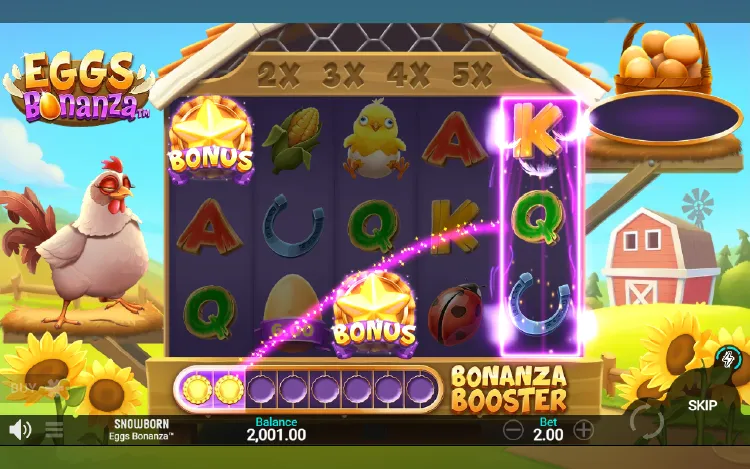Toggle the lightning turbo spin icon
The height and width of the screenshot is (469, 750).
[728, 359]
